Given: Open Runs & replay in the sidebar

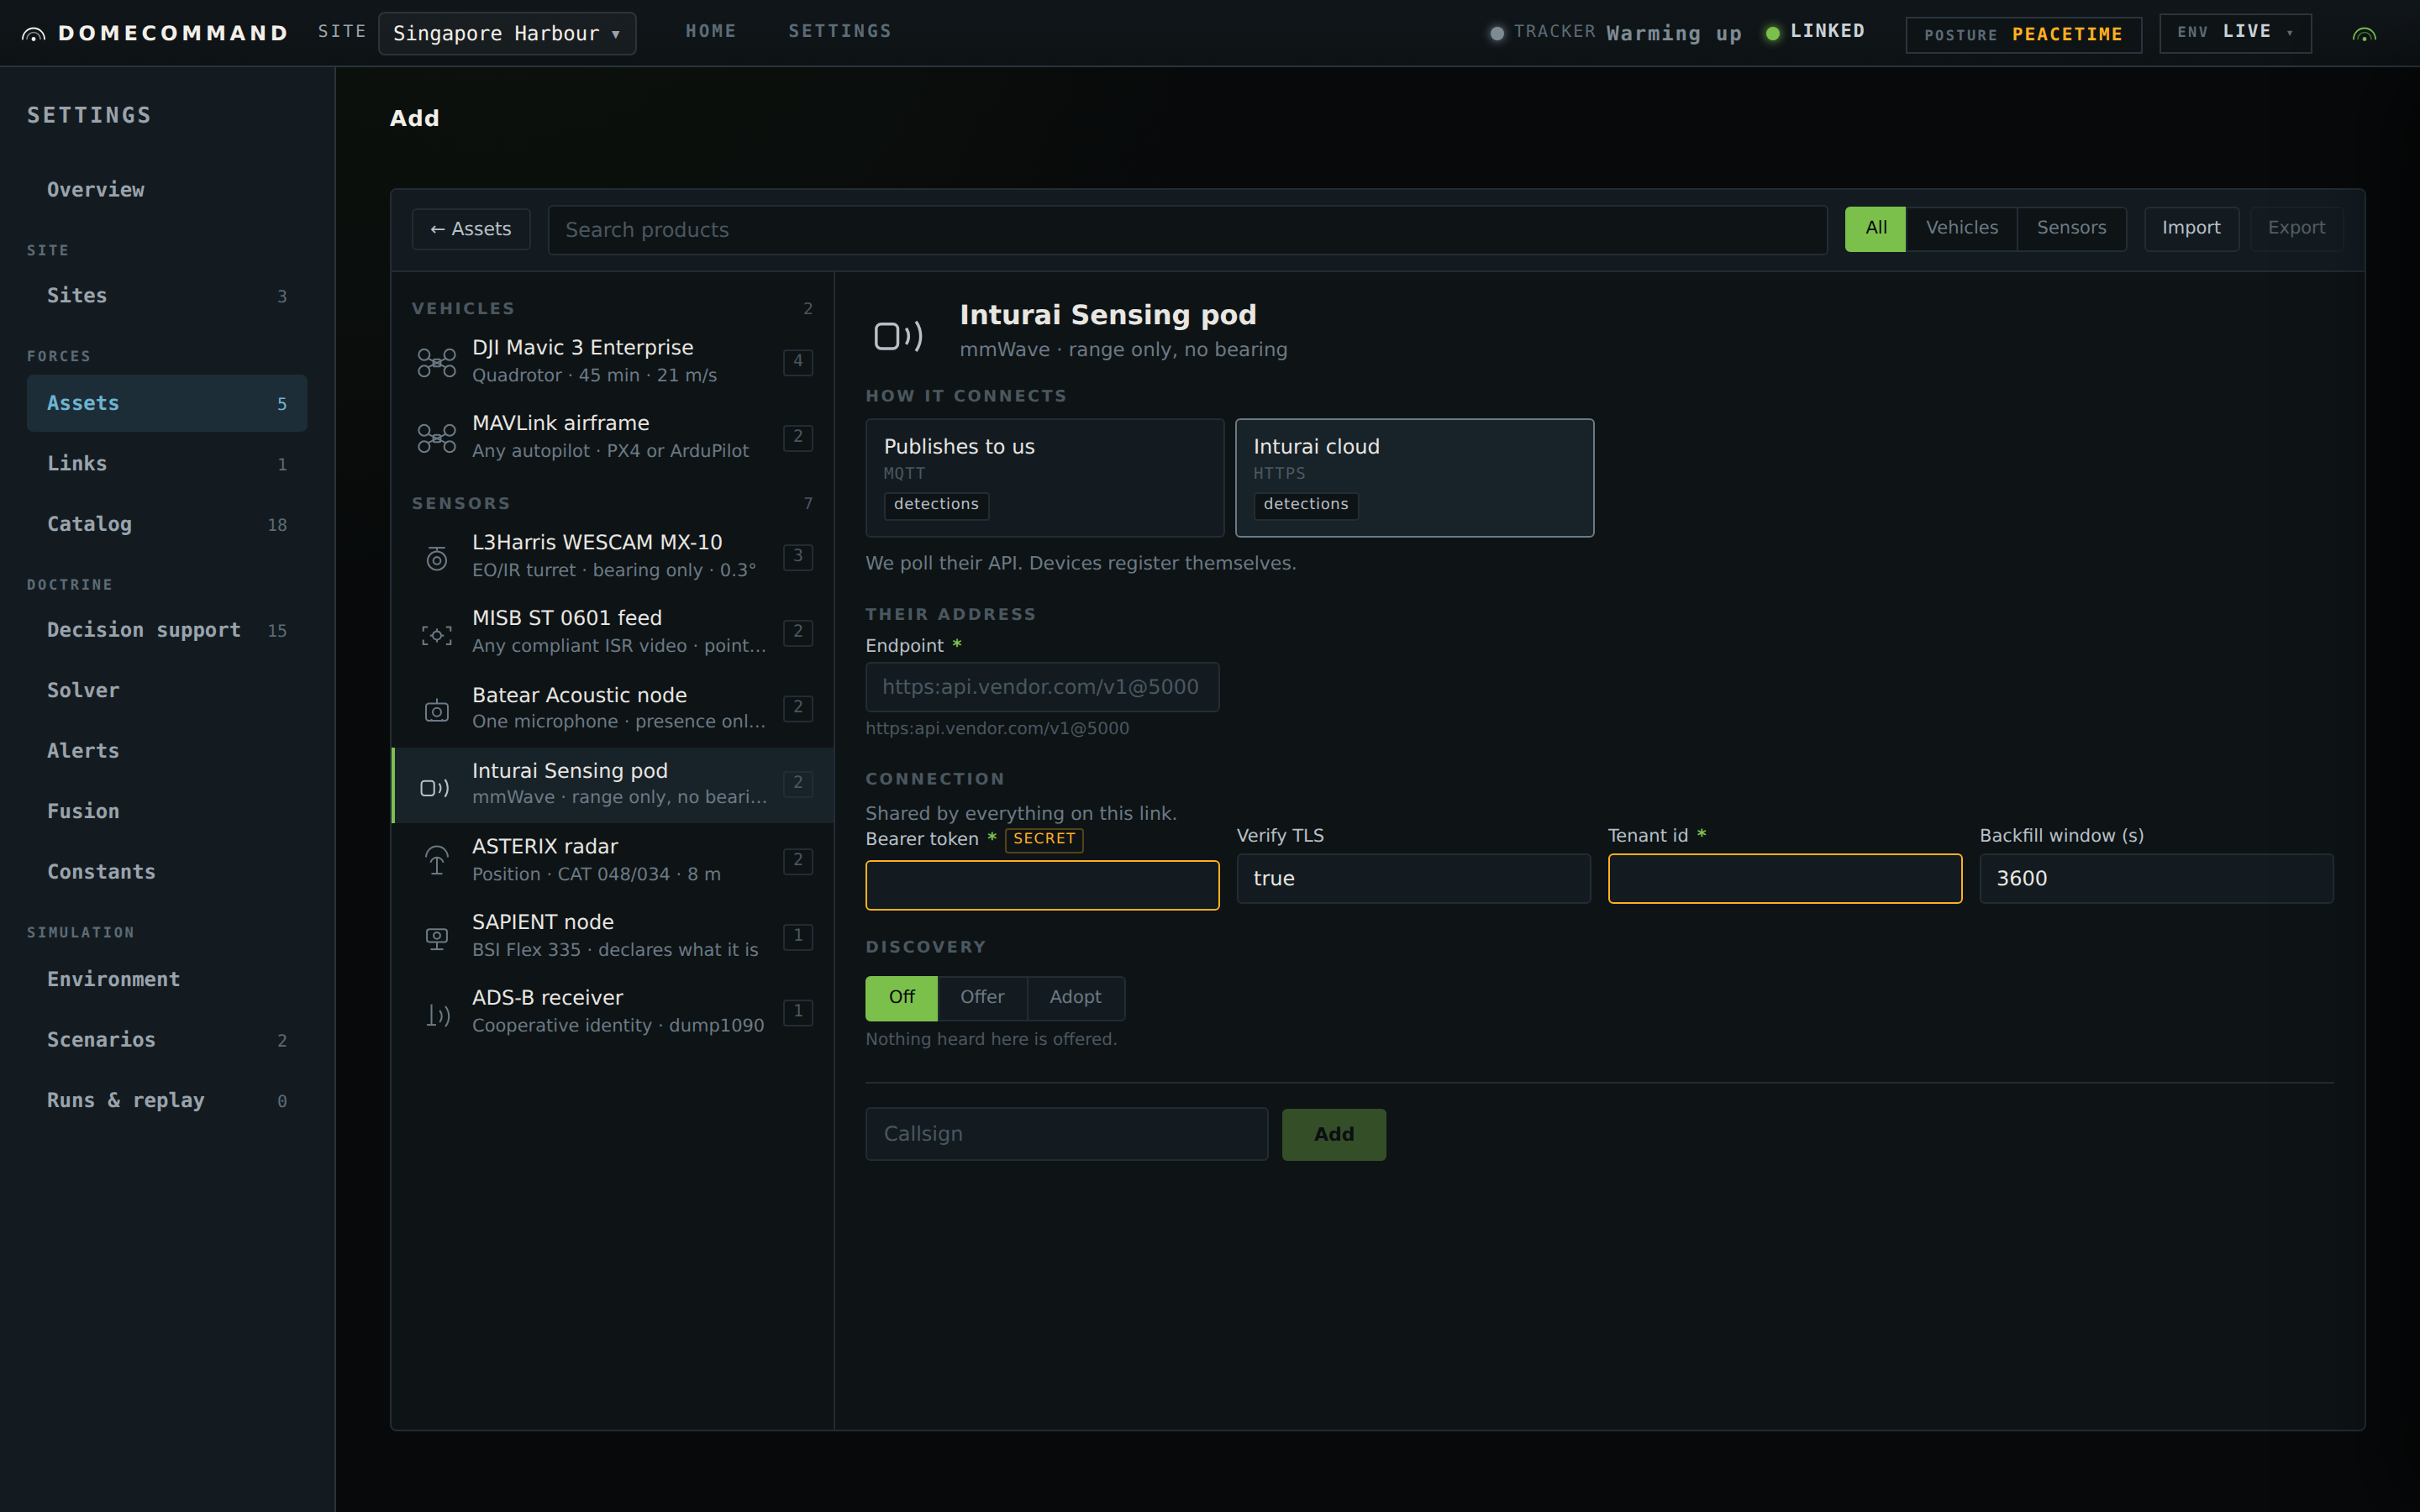Looking at the screenshot, I should pos(166,1100).
